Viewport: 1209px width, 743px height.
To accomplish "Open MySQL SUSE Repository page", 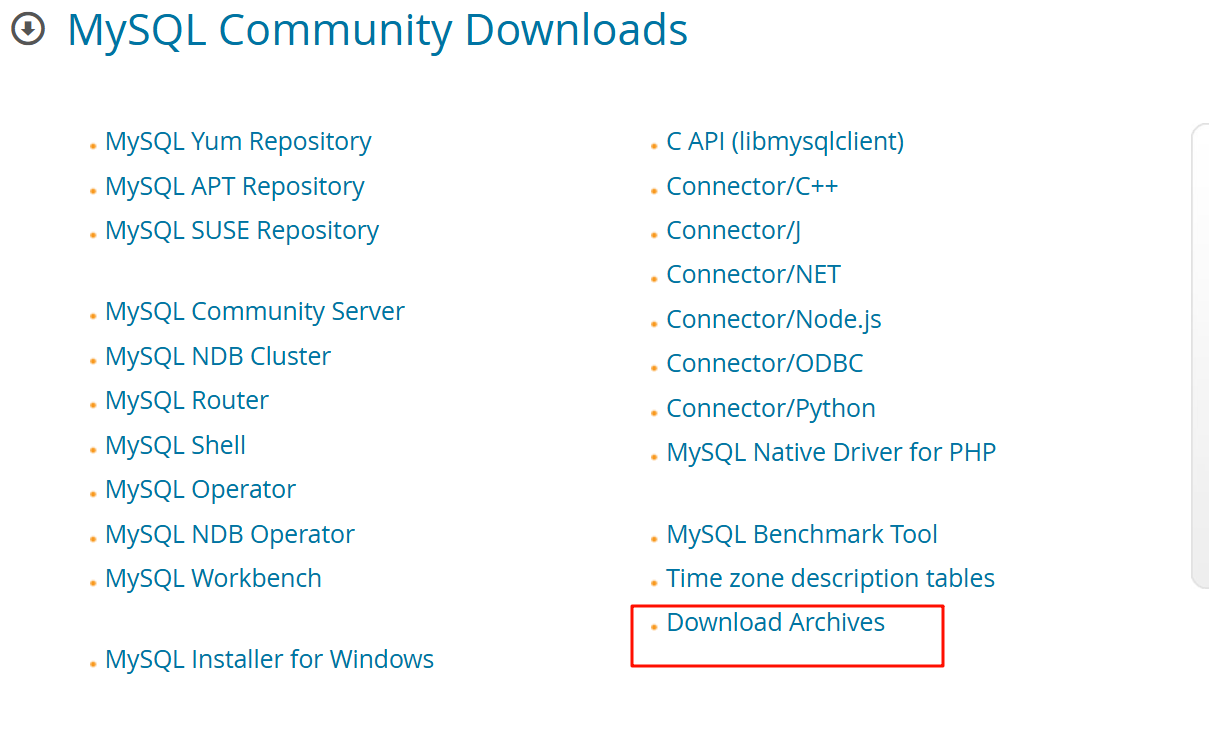I will point(242,231).
